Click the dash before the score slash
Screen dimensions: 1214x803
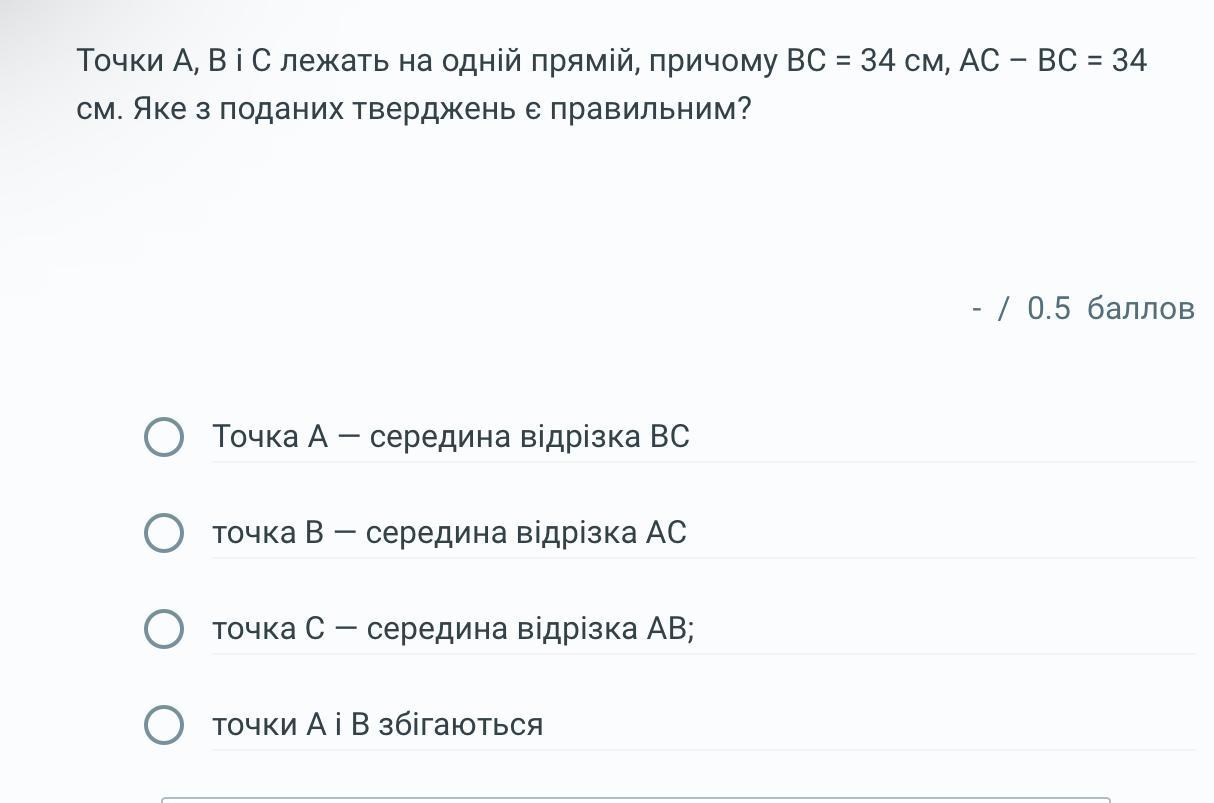coord(977,308)
